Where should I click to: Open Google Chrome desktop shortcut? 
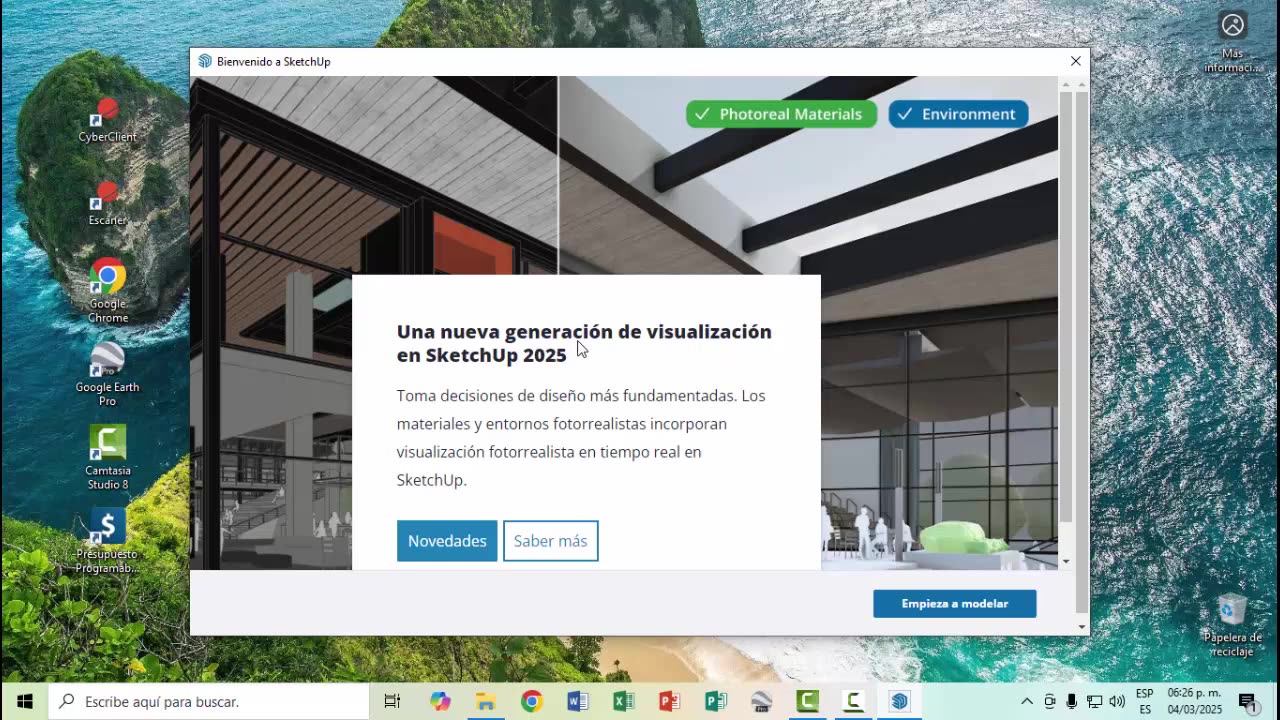108,291
